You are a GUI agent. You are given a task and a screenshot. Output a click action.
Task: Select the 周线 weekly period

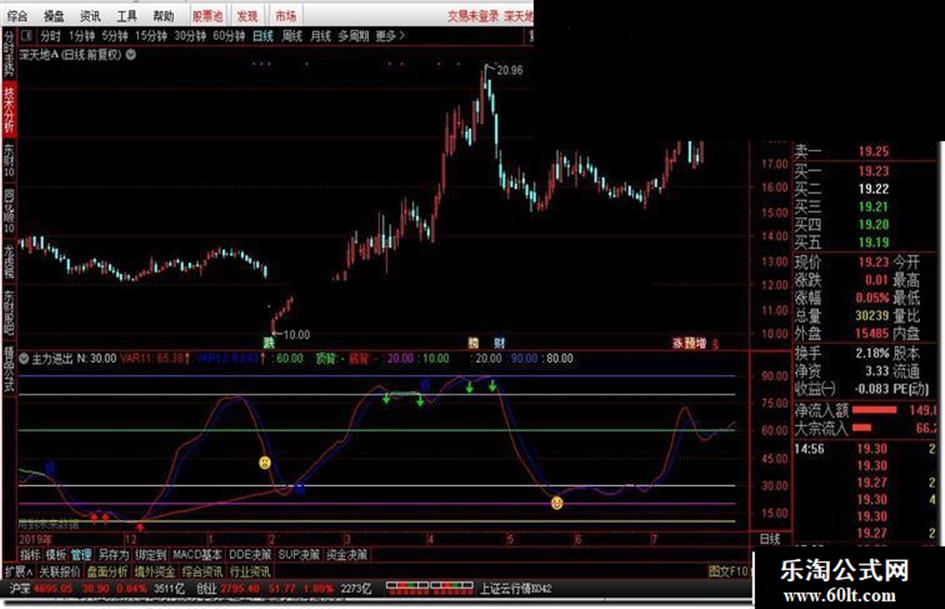click(292, 36)
